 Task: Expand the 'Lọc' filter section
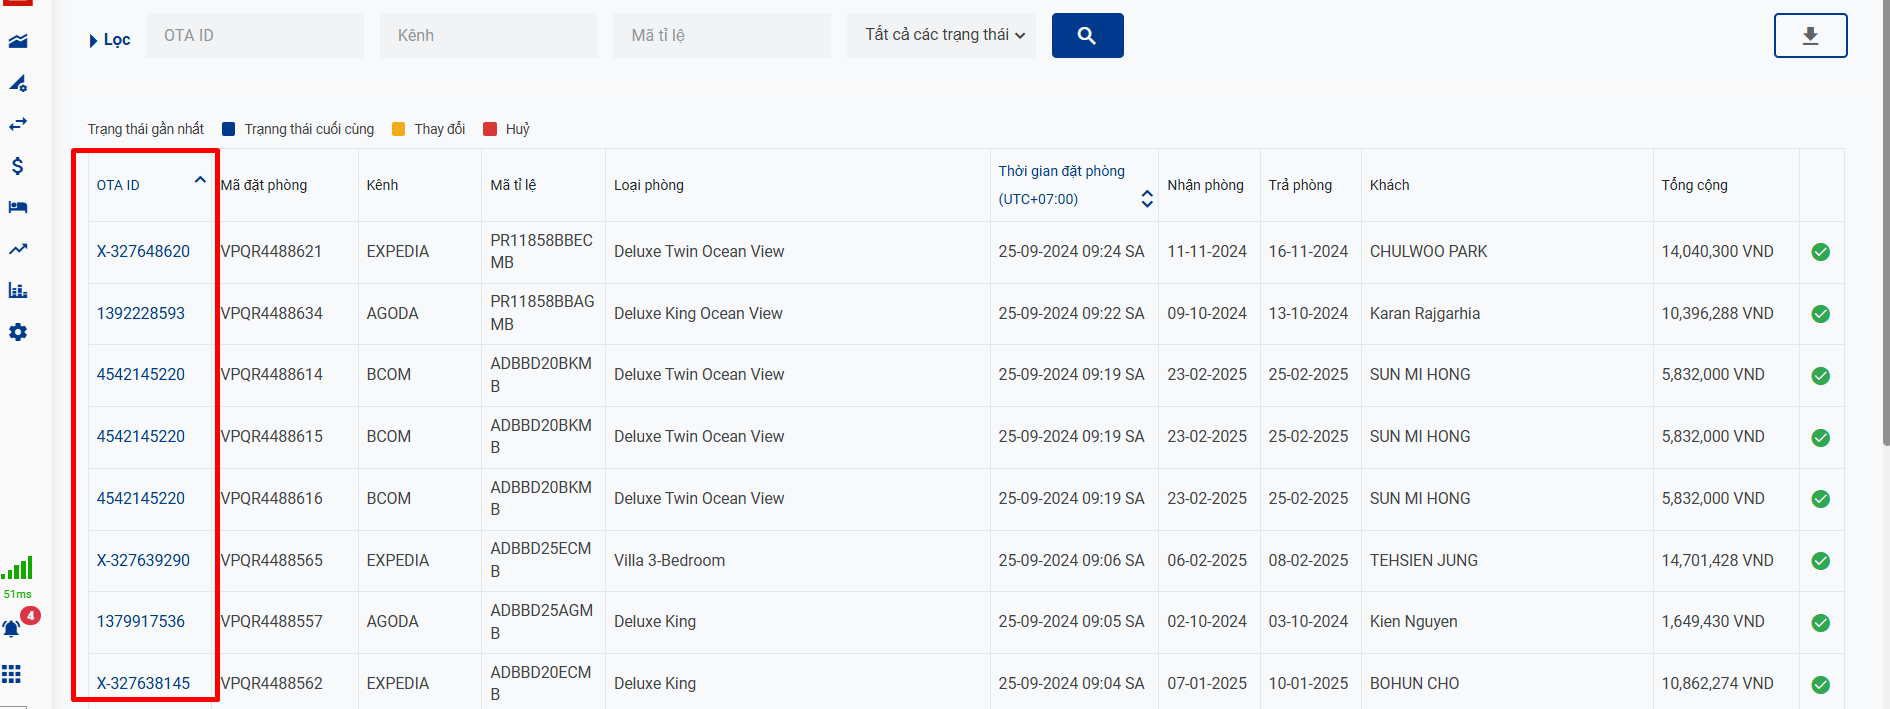(109, 40)
